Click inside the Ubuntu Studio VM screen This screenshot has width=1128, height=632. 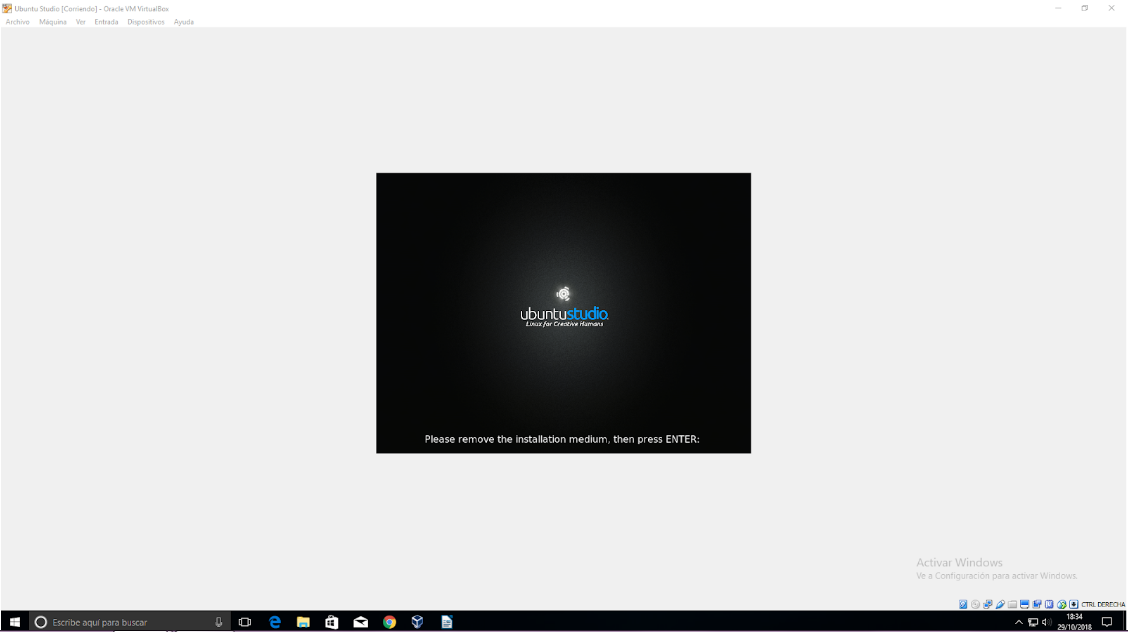pyautogui.click(x=563, y=313)
